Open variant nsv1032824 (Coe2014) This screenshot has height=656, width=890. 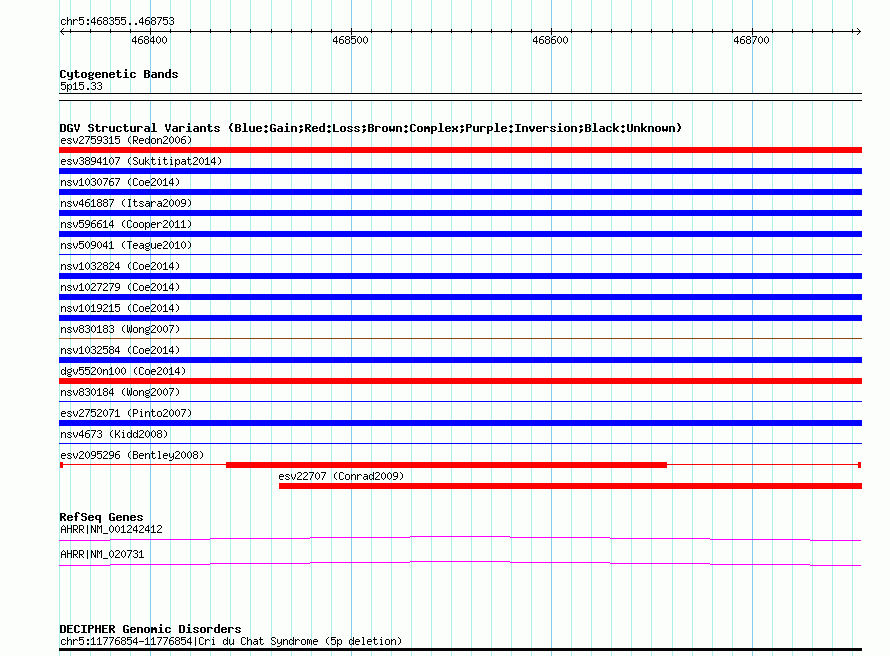coord(120,266)
